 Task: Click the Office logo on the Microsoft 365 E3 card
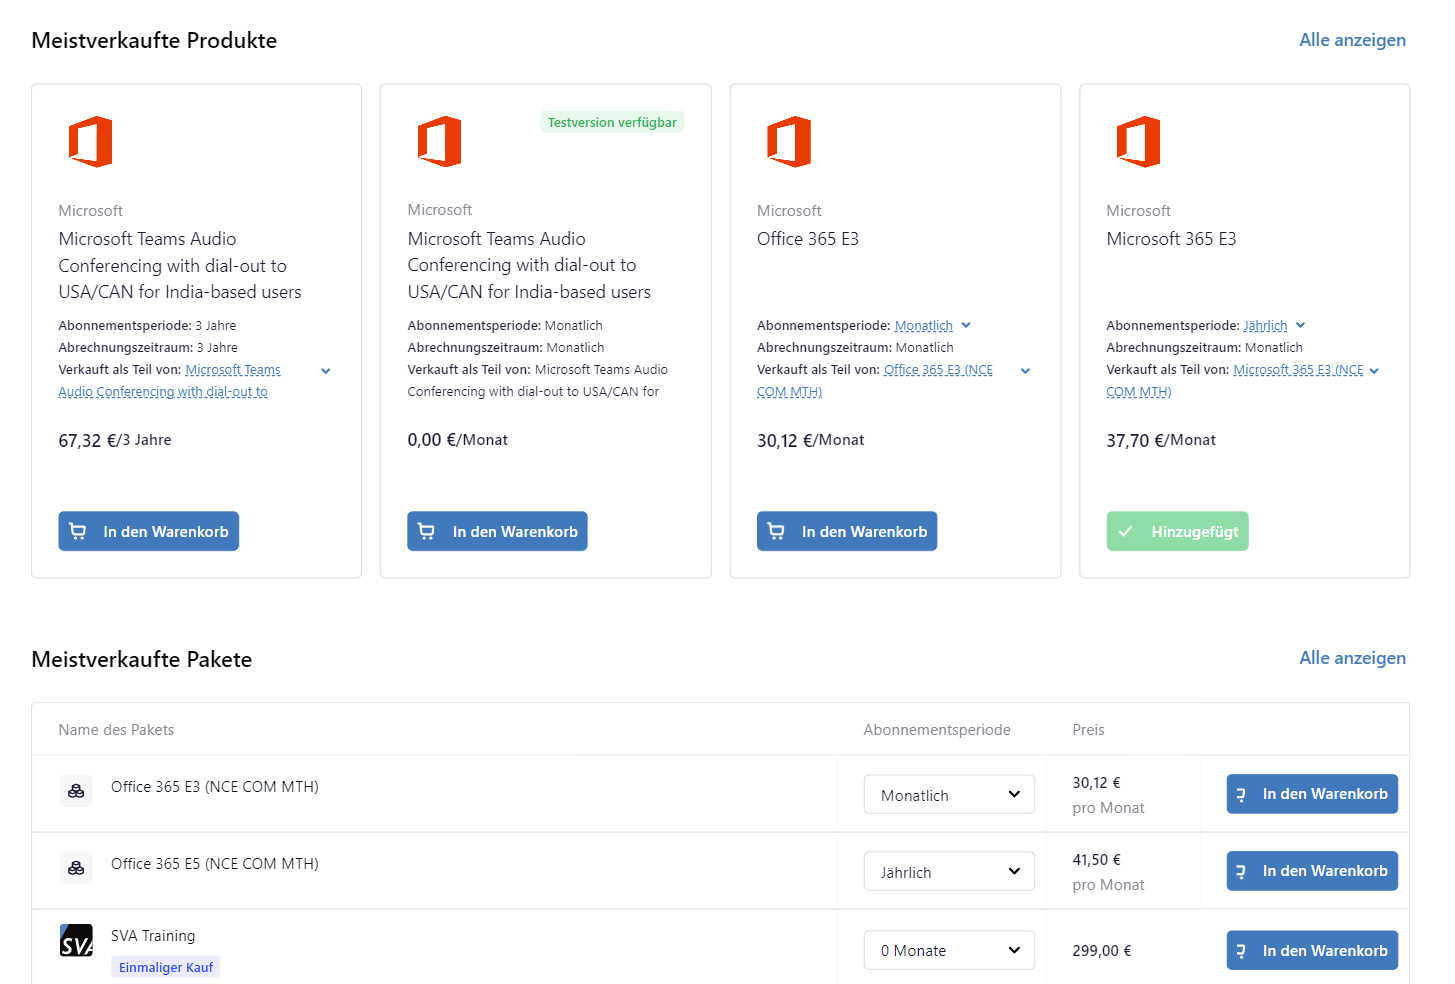(1138, 142)
